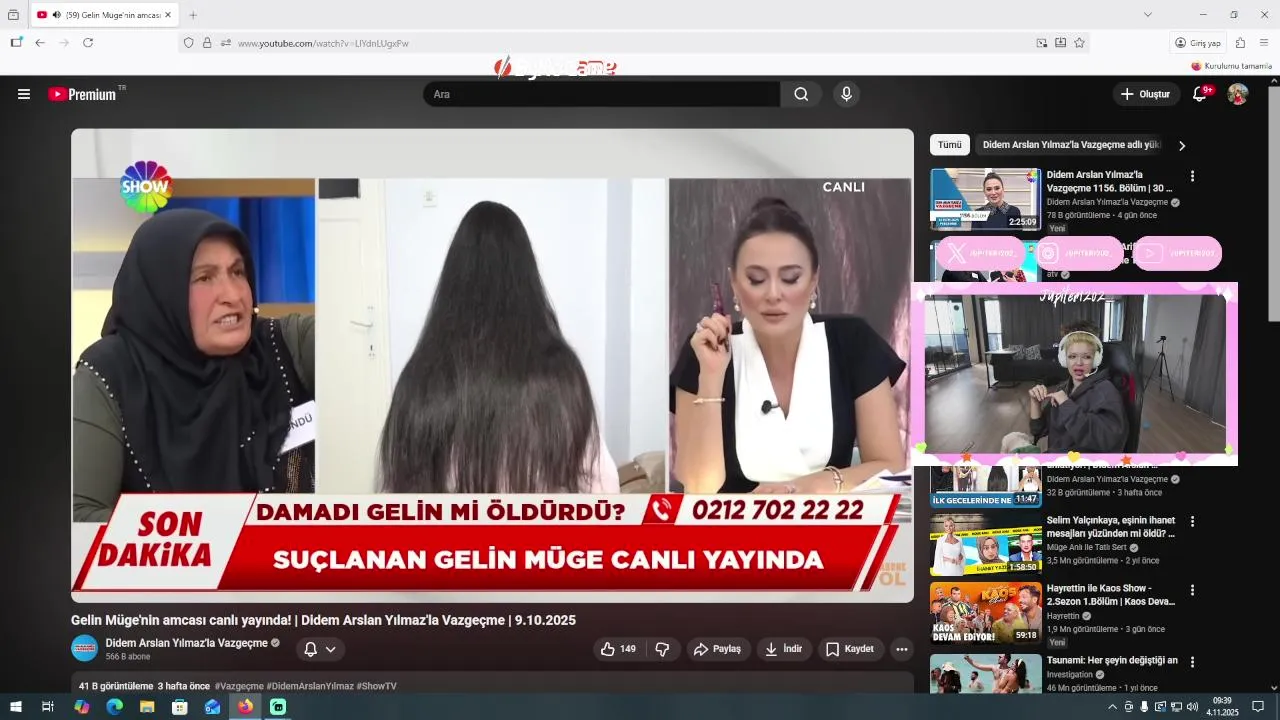The image size is (1280, 720).
Task: Reload the current YouTube page
Action: [88, 43]
